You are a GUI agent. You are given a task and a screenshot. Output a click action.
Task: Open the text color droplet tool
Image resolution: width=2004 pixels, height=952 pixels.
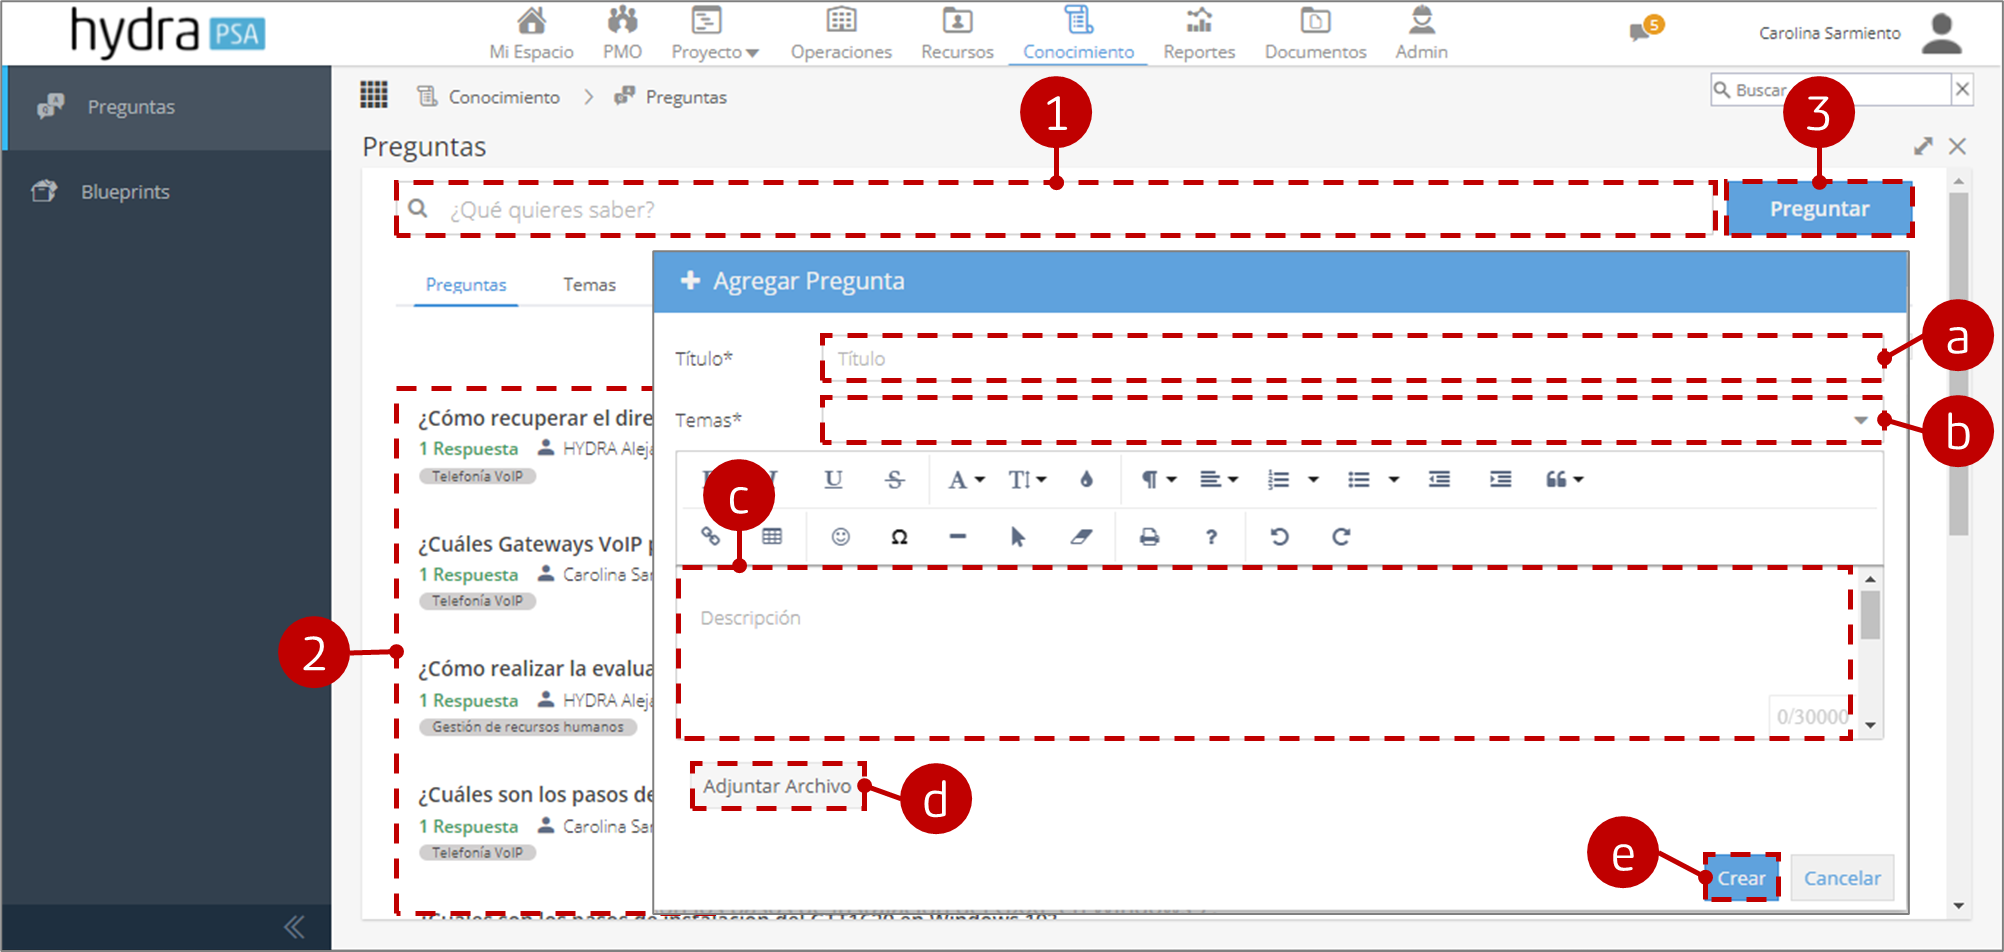1086,479
